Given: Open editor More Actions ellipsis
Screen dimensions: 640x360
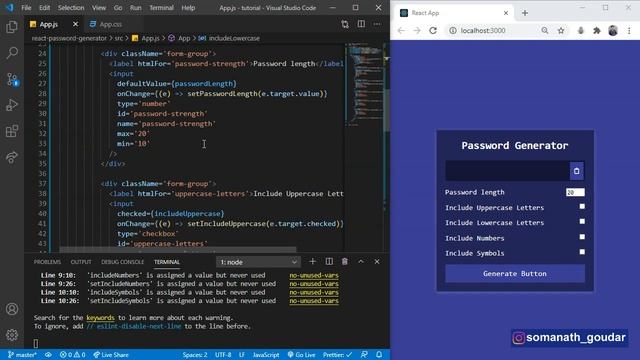Looking at the screenshot, I should pos(377,24).
